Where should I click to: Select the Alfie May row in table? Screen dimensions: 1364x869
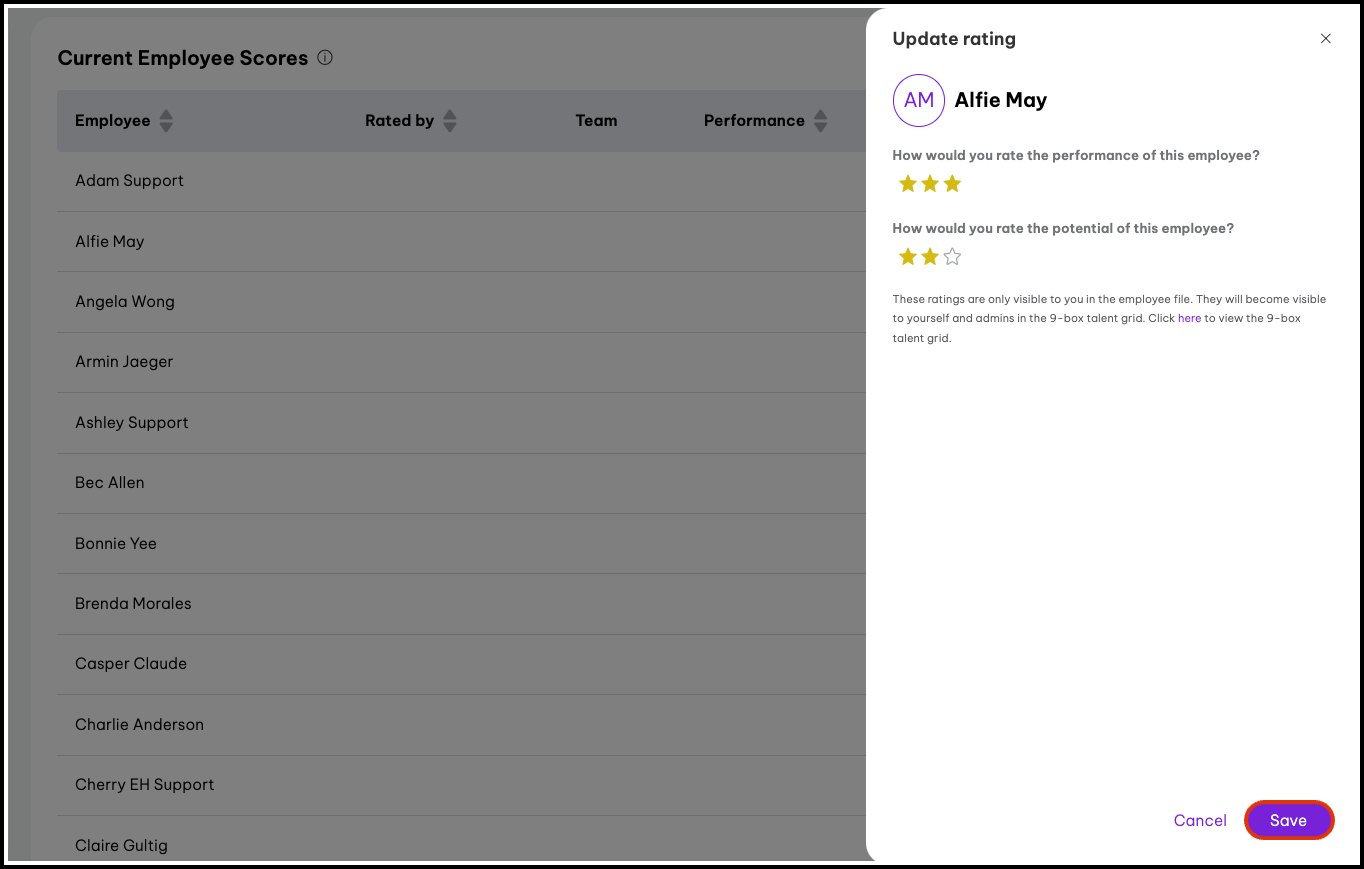pyautogui.click(x=110, y=242)
